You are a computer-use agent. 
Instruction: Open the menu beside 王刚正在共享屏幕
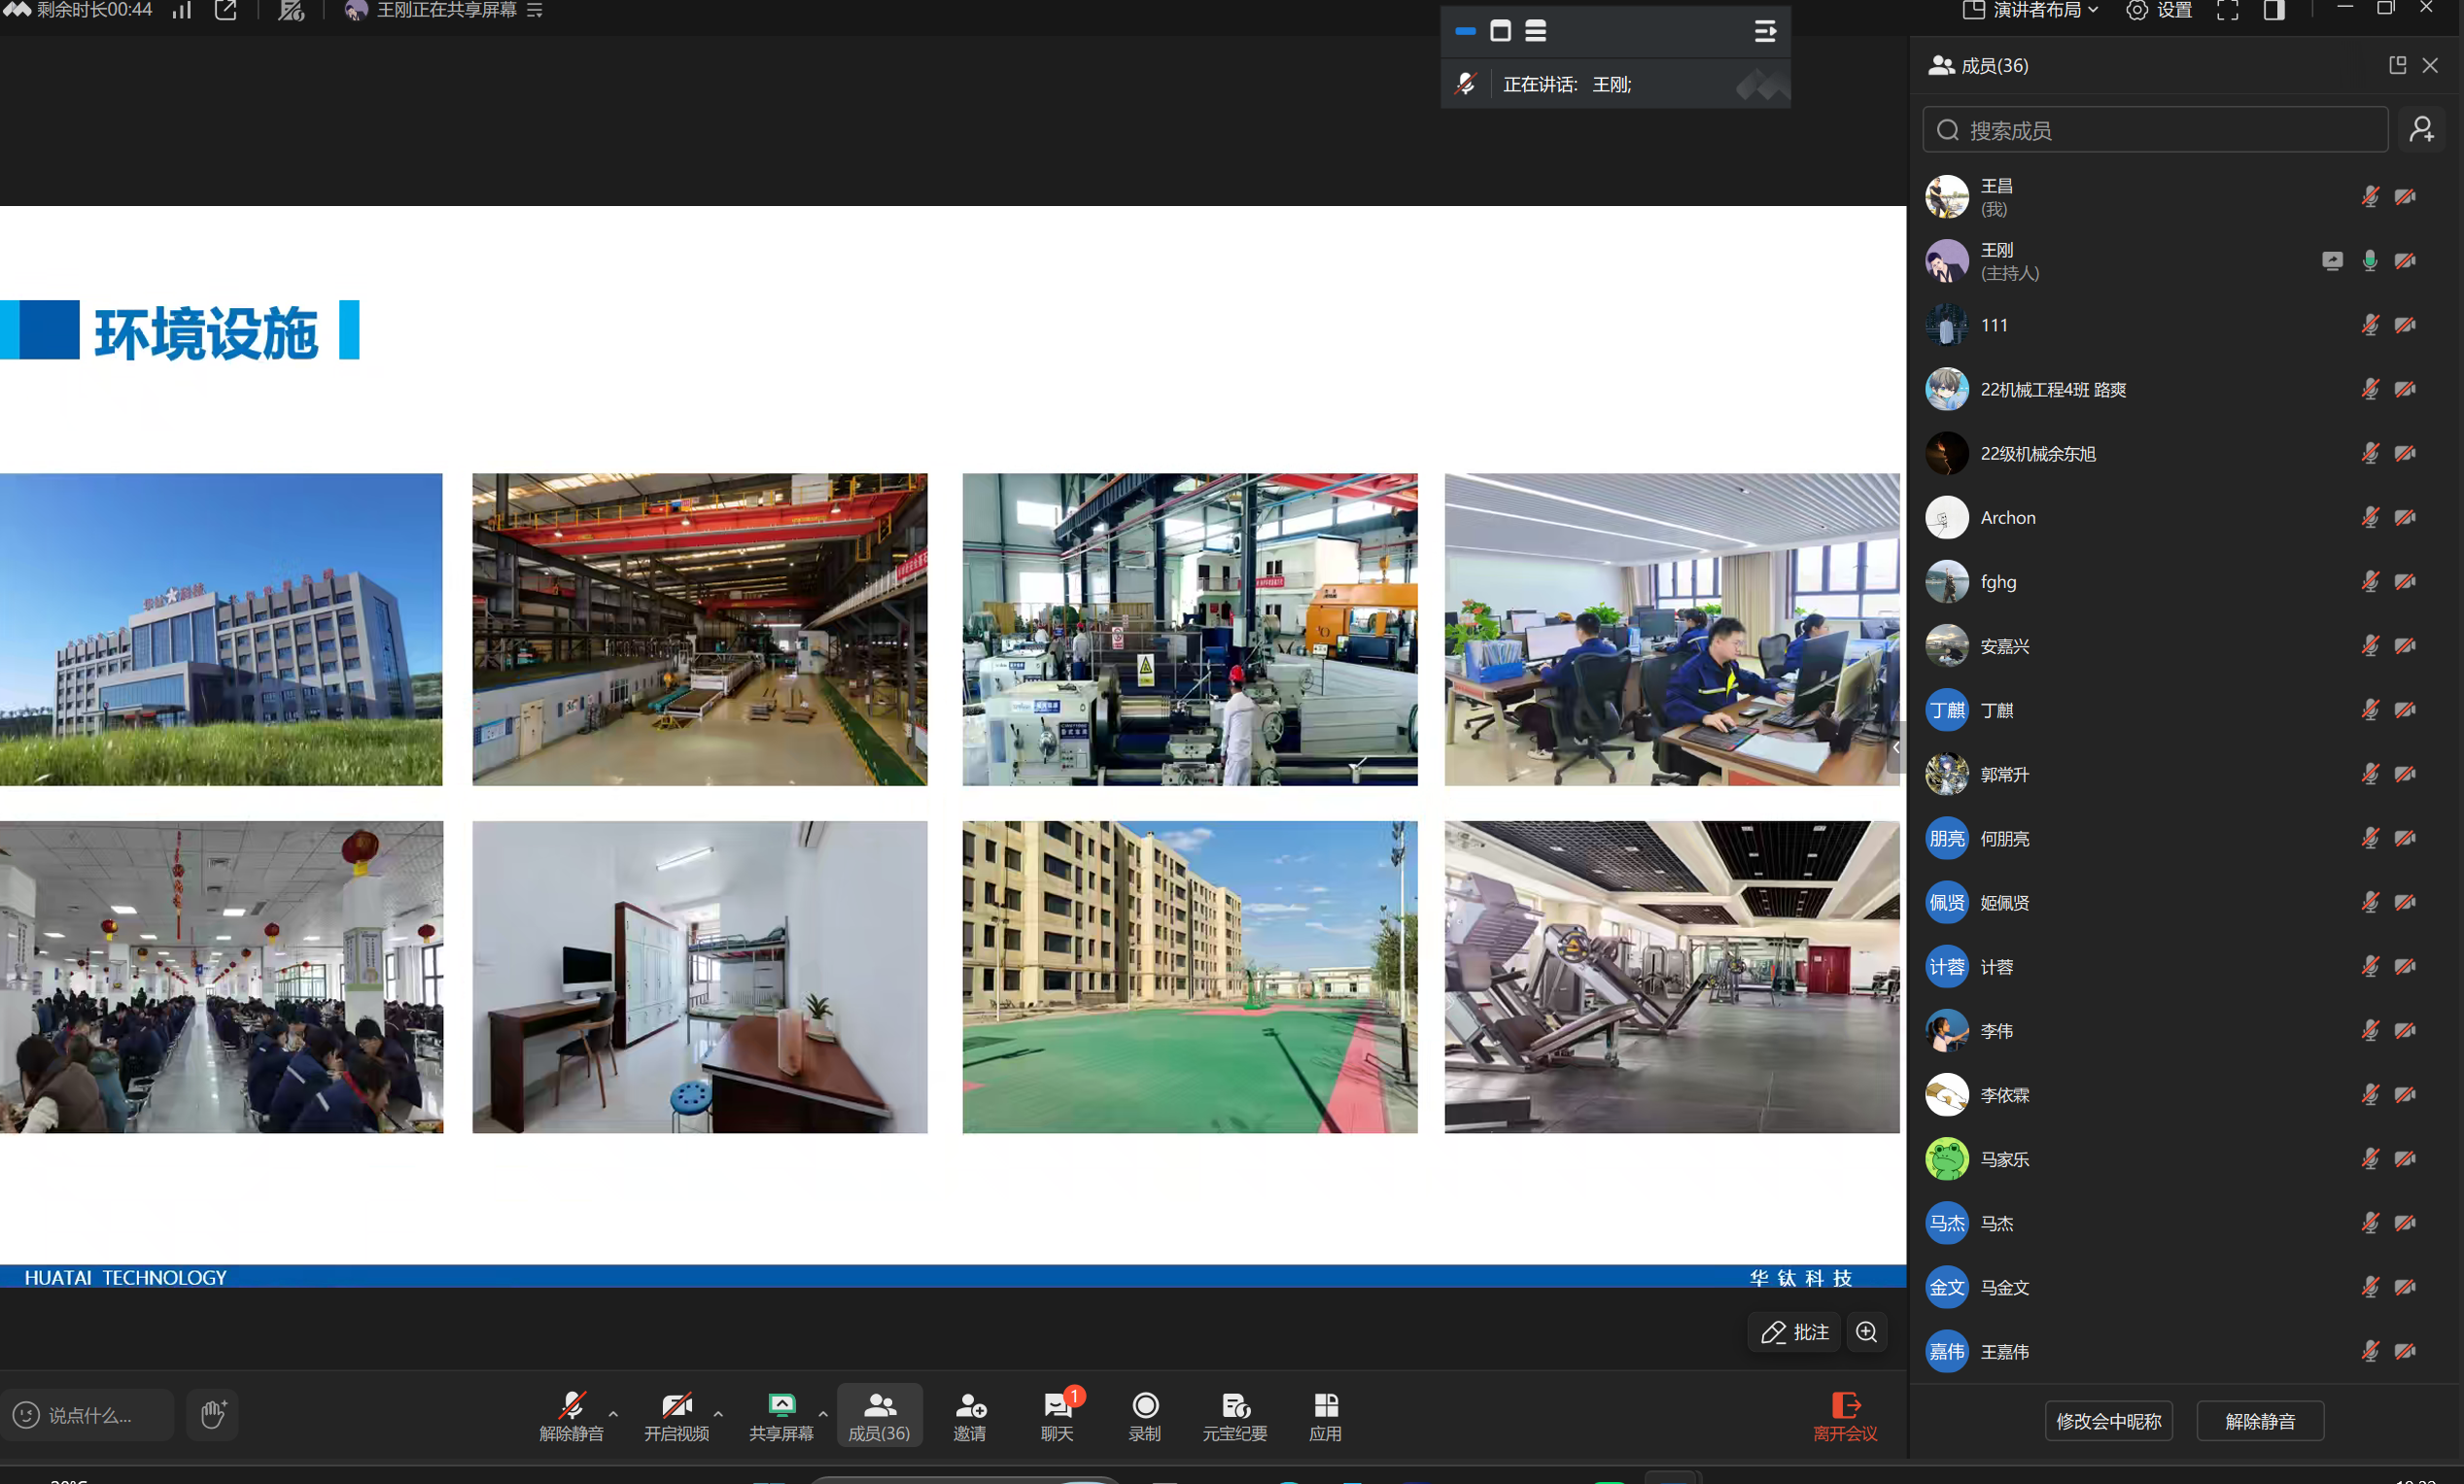pos(535,11)
